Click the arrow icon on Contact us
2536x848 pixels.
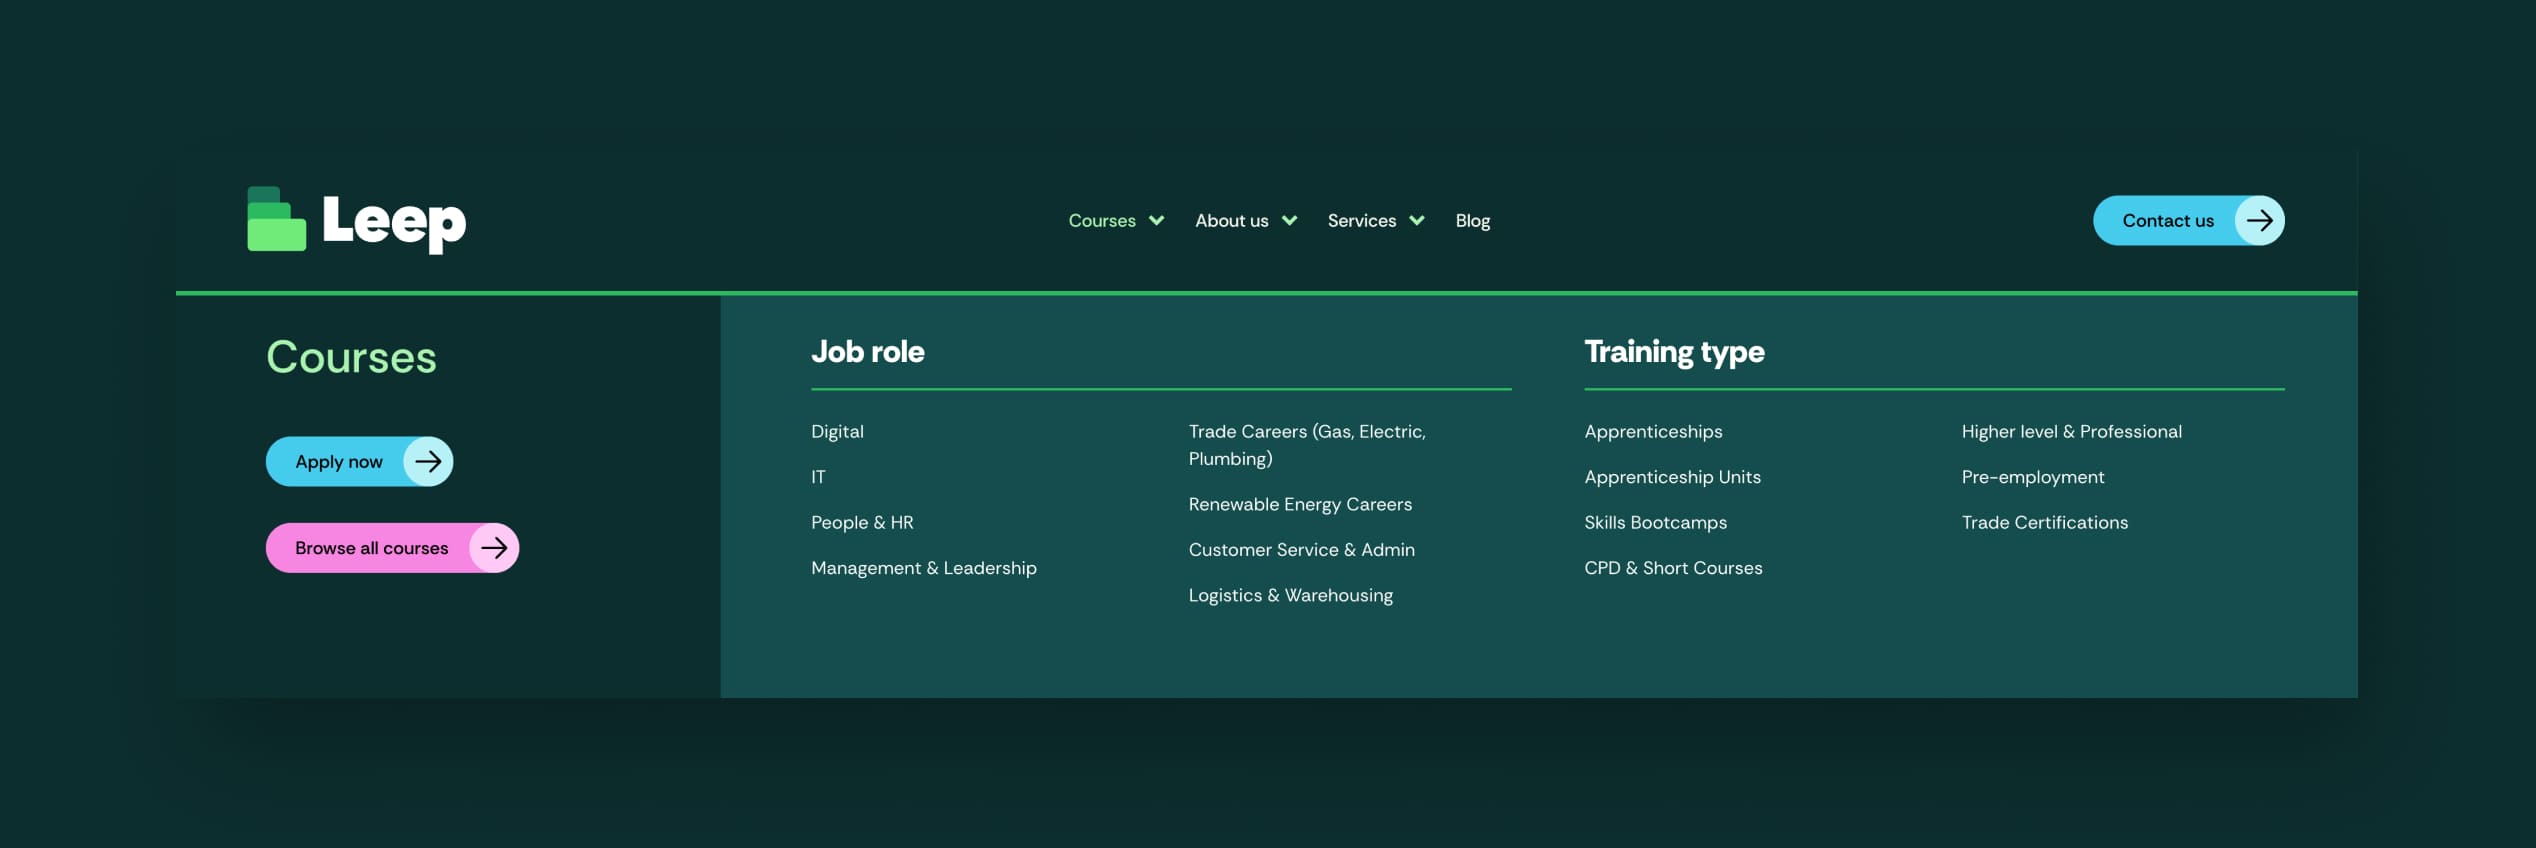2258,221
